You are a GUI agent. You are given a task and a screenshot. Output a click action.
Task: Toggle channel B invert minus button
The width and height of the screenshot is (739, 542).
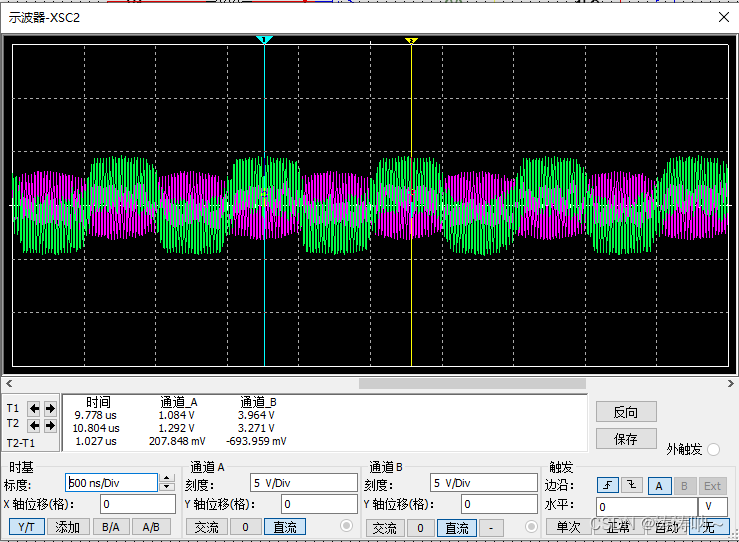[x=491, y=528]
